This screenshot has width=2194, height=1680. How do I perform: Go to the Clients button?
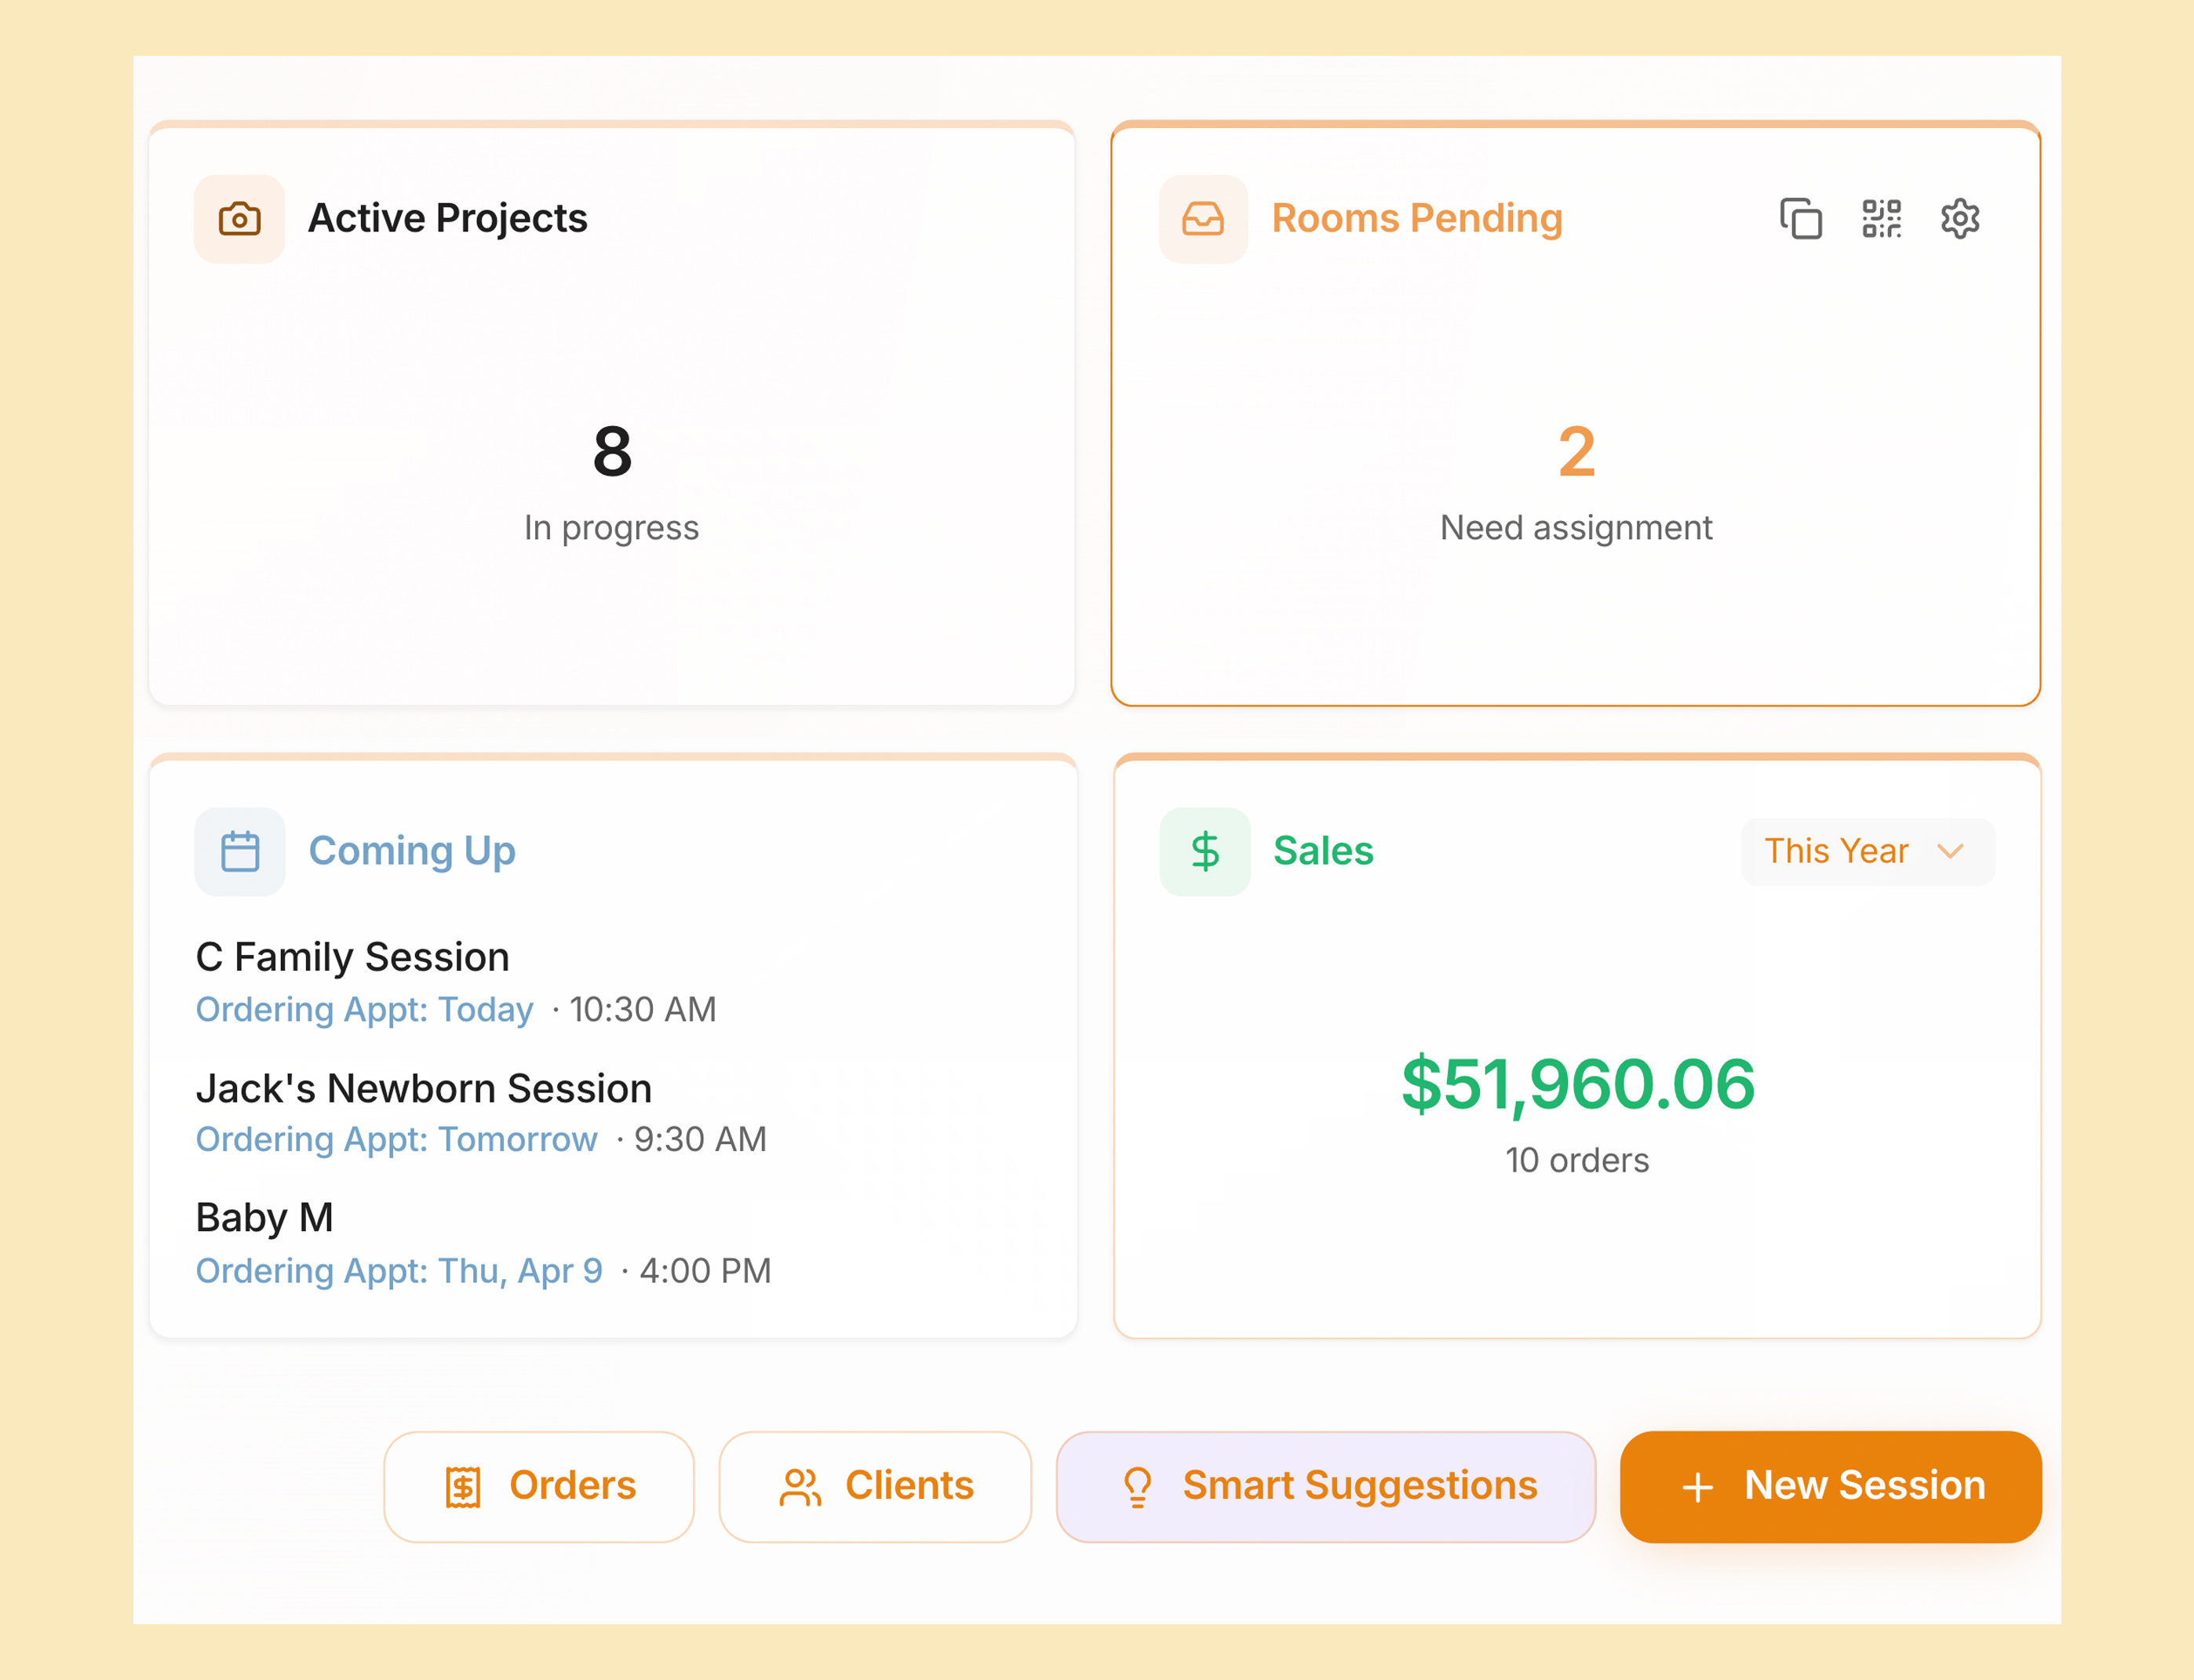(875, 1486)
